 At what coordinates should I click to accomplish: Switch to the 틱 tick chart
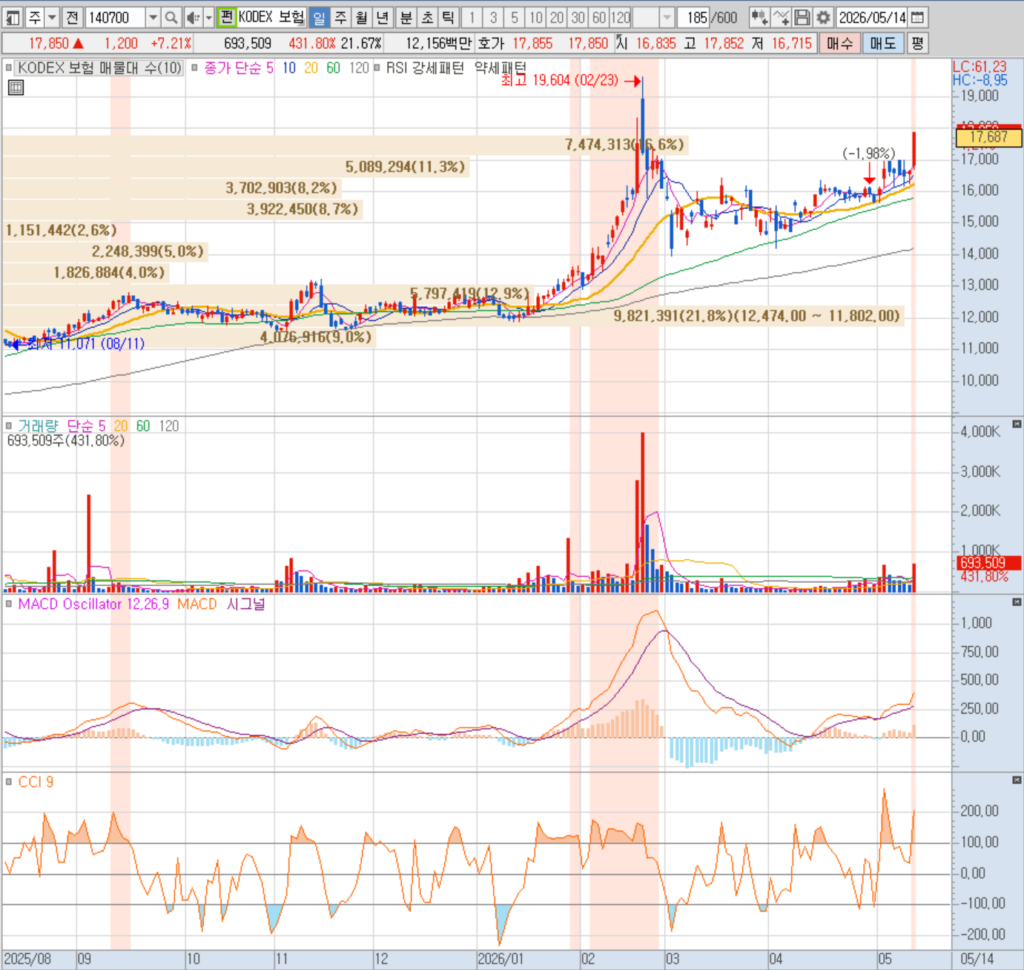pos(448,18)
